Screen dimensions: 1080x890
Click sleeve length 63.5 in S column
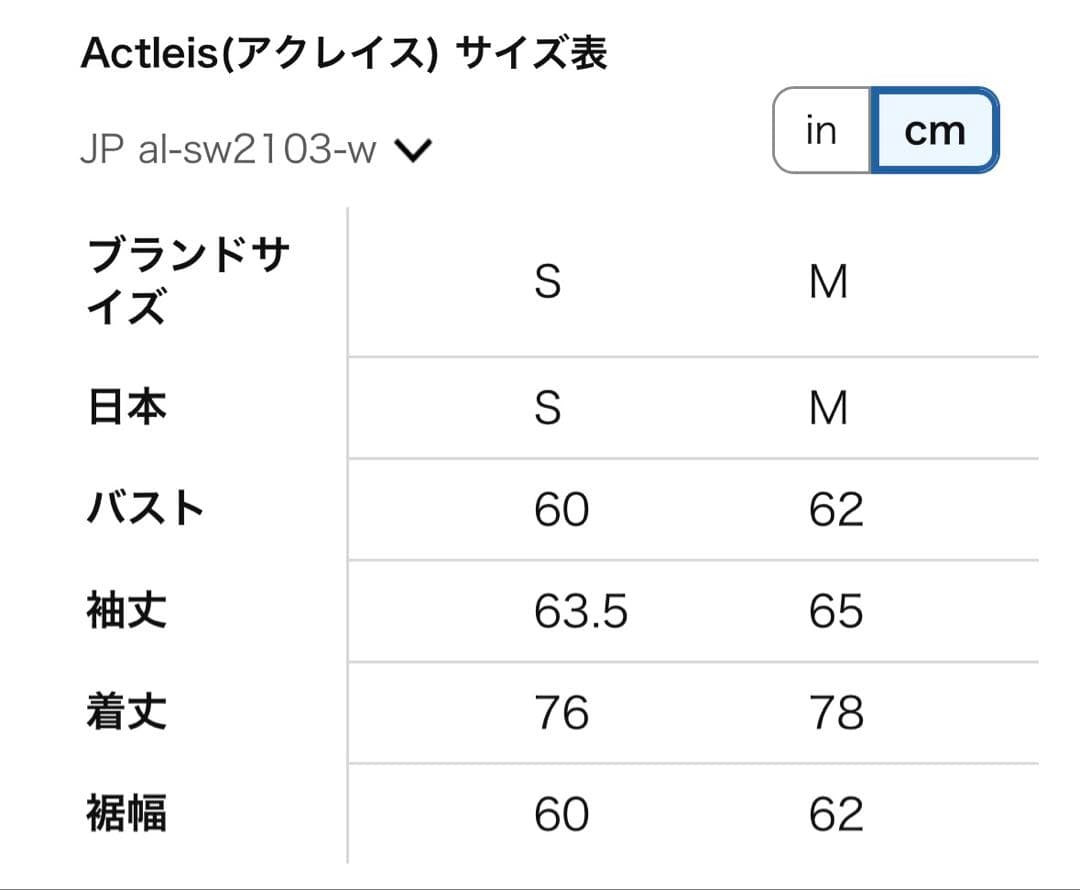(581, 611)
